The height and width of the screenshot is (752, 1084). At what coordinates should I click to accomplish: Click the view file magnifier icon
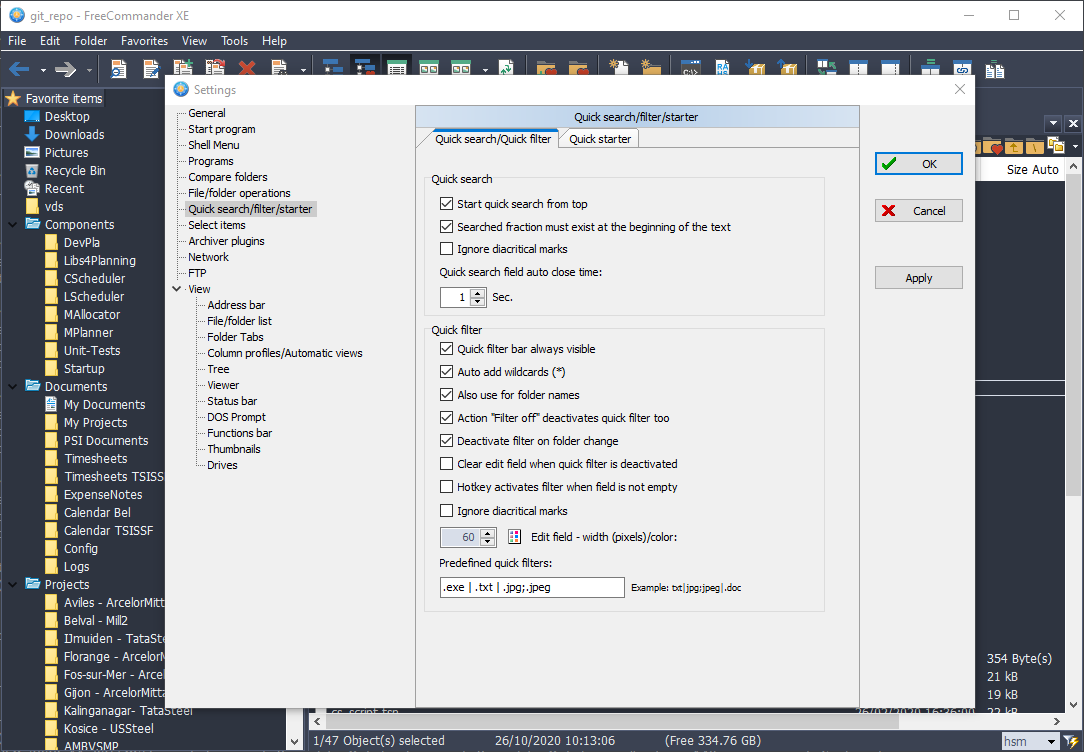pyautogui.click(x=119, y=69)
